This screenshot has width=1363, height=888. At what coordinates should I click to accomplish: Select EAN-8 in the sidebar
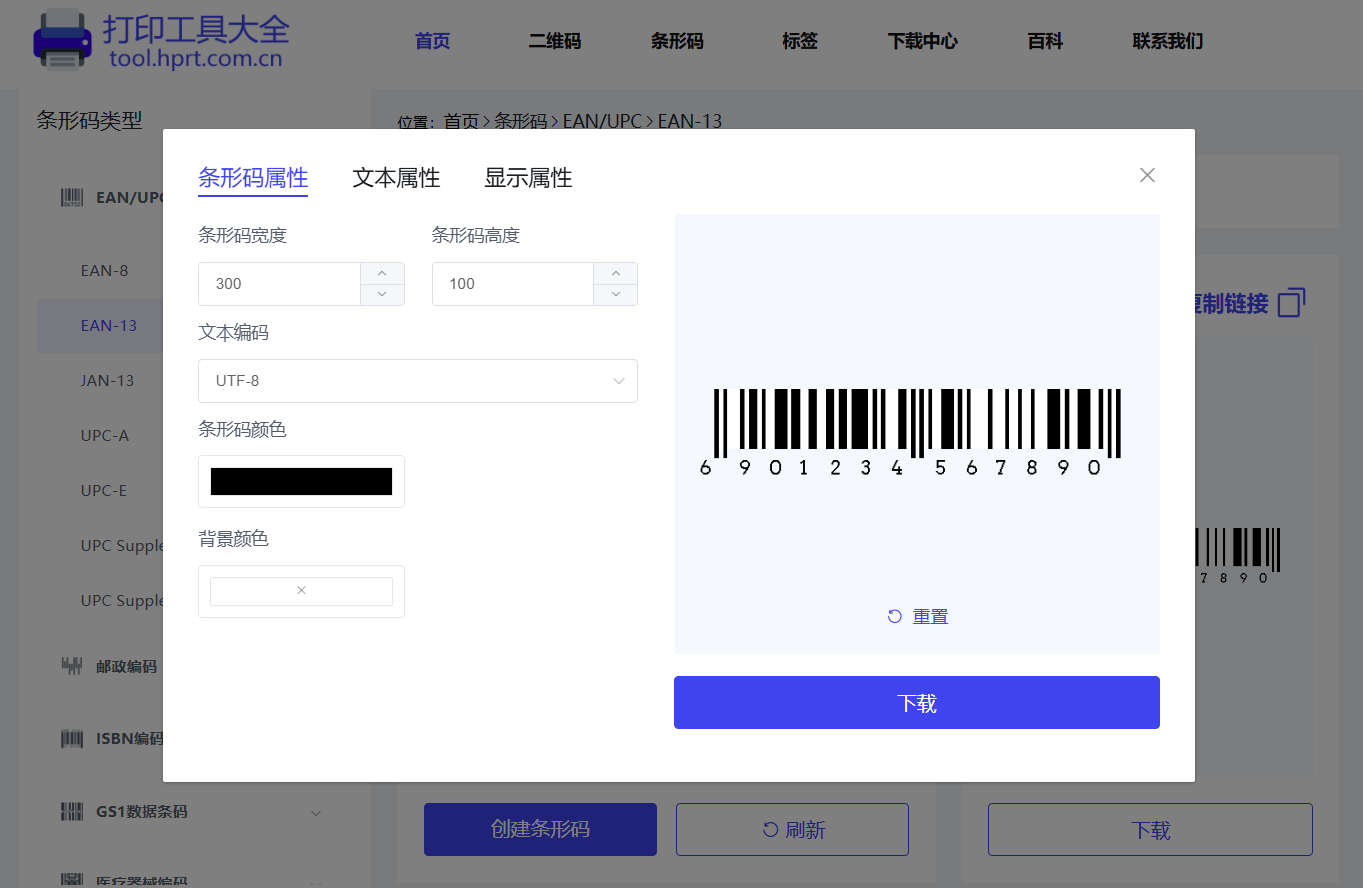coord(104,271)
